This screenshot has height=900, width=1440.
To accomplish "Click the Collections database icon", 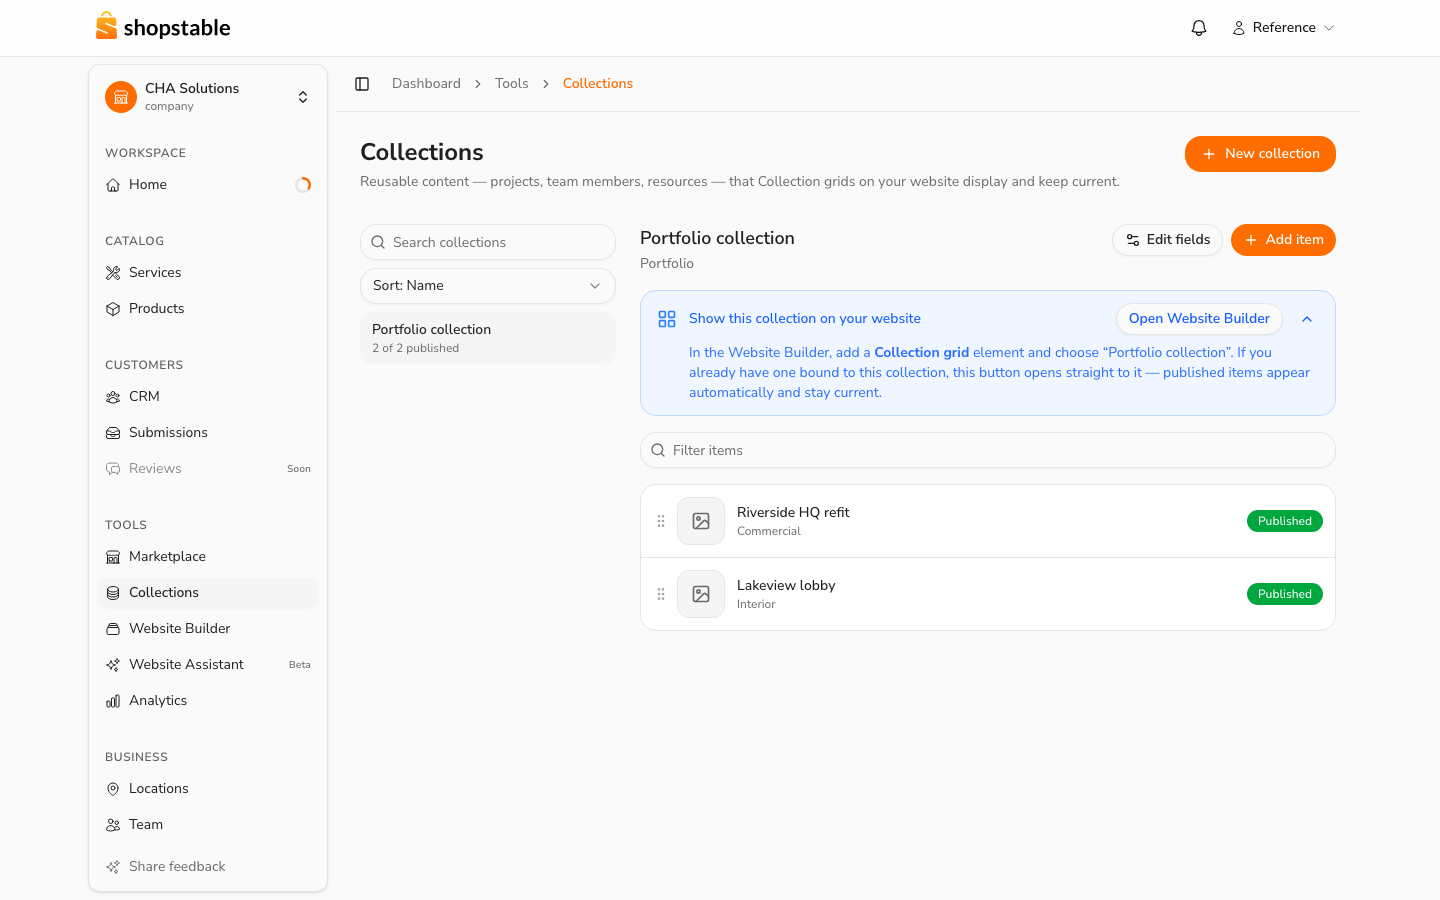I will tap(113, 593).
